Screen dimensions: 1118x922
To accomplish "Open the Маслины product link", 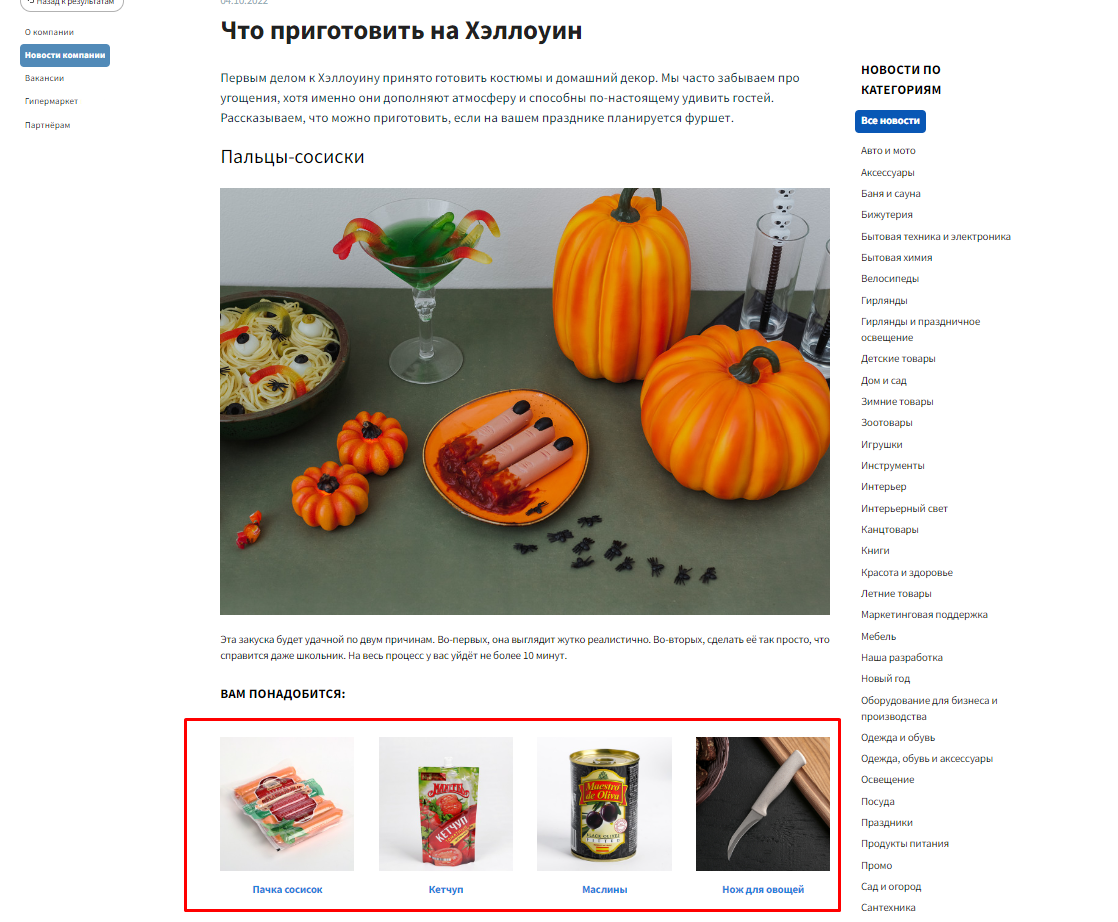I will 605,889.
